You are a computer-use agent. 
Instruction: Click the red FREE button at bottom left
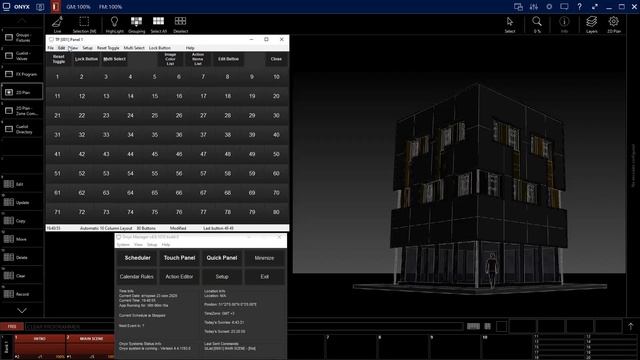12,327
